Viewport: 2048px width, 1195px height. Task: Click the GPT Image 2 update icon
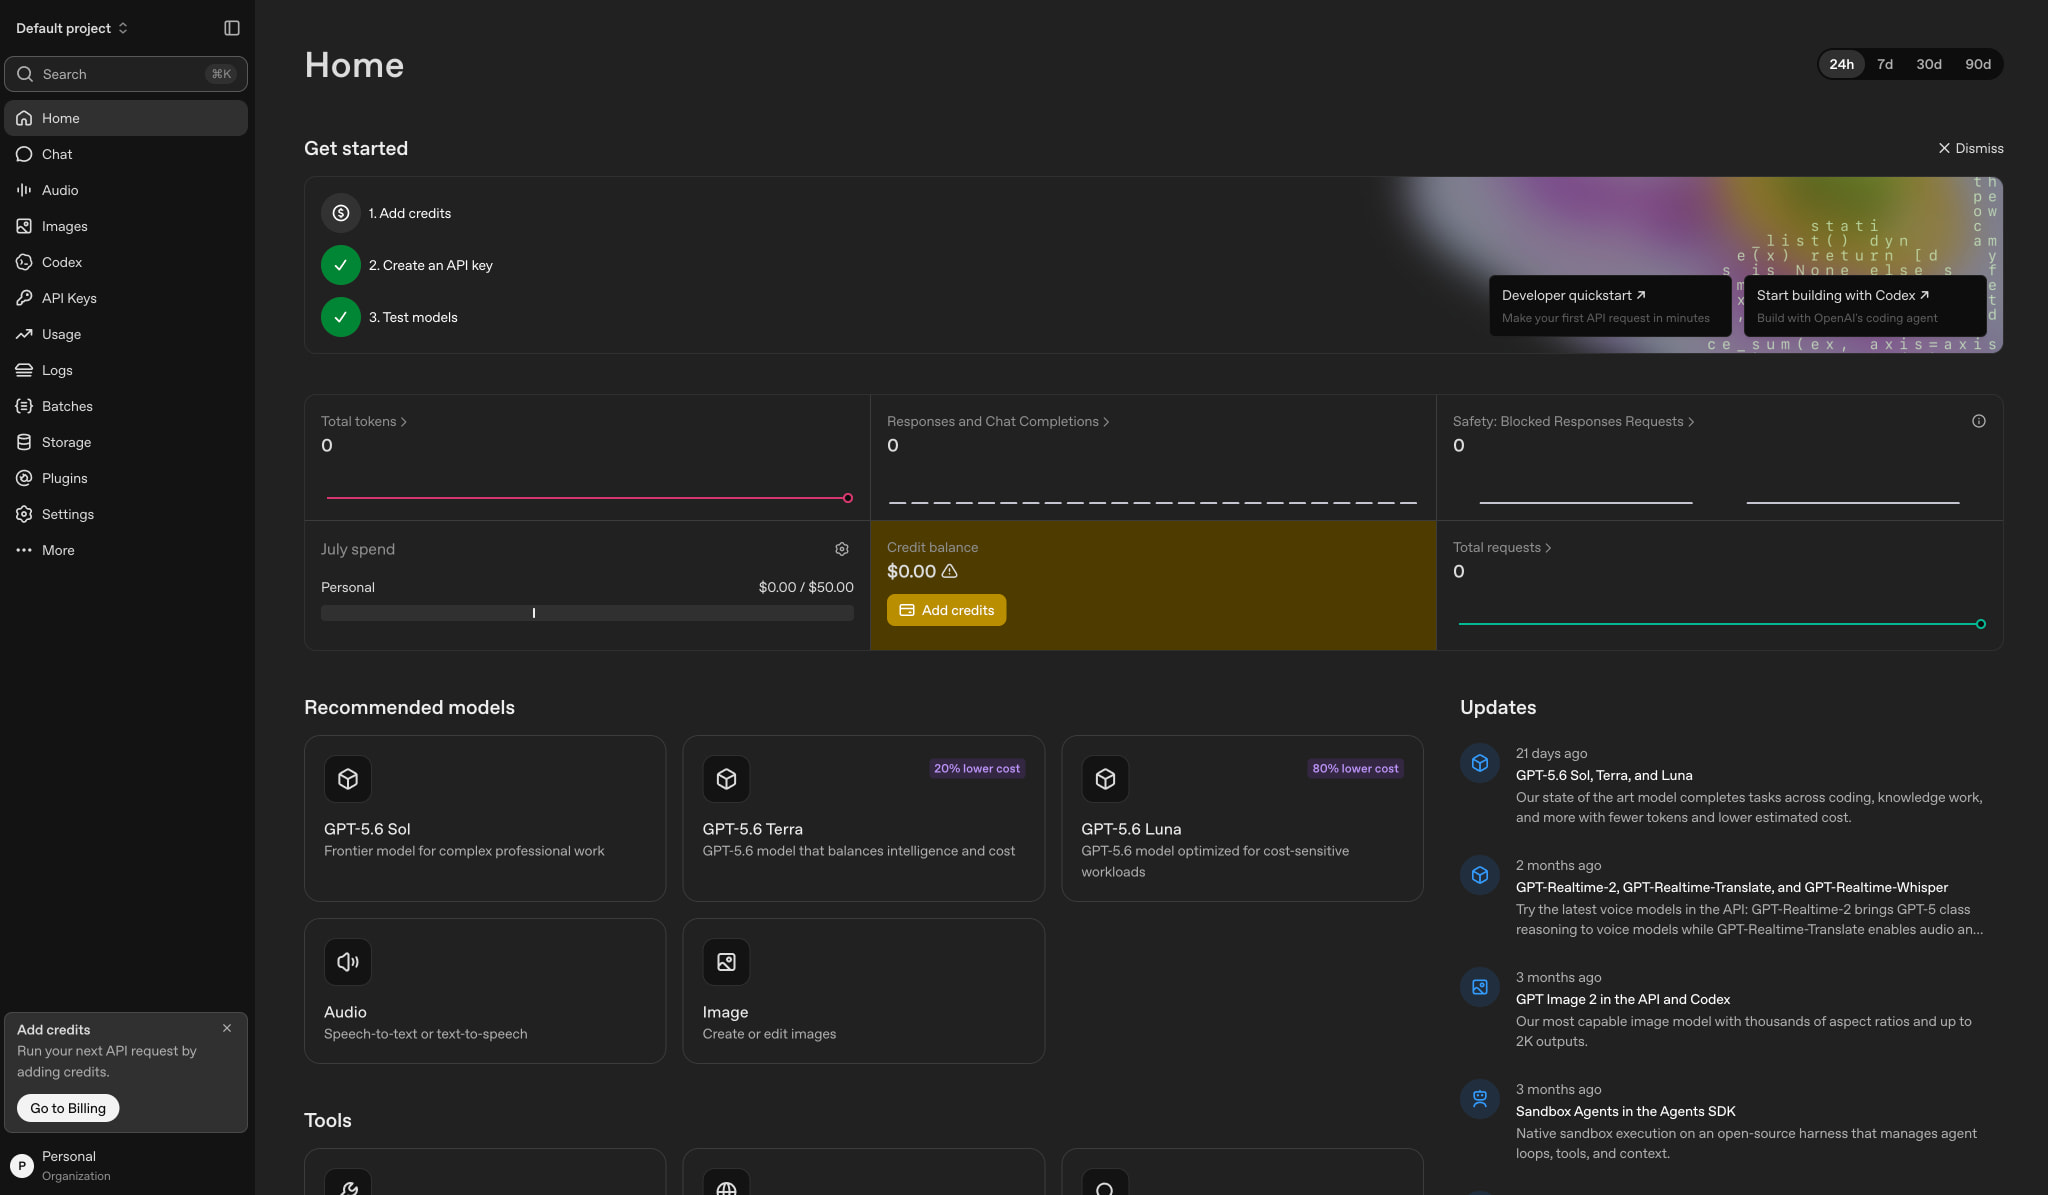[1480, 987]
